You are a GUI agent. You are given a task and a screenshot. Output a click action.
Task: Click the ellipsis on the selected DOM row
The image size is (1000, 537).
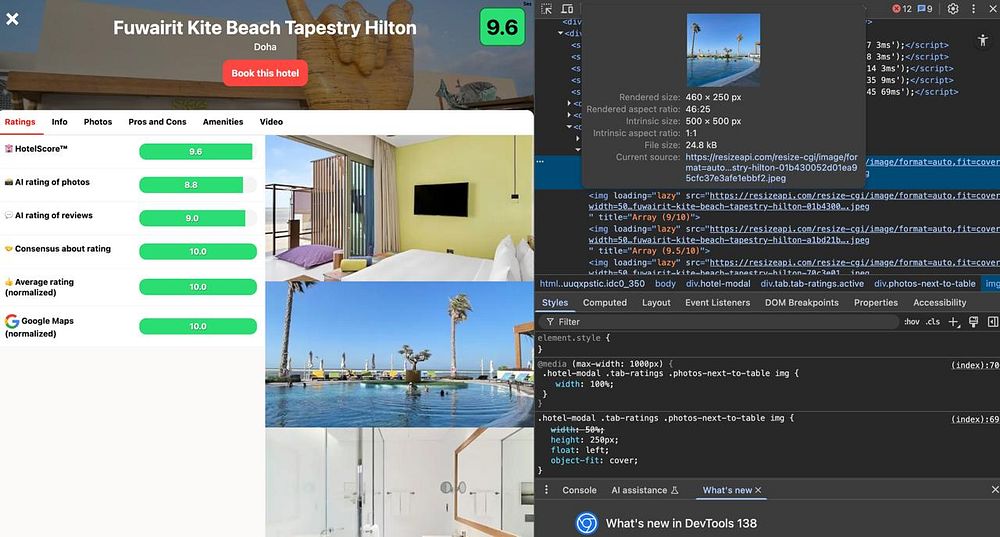point(540,162)
